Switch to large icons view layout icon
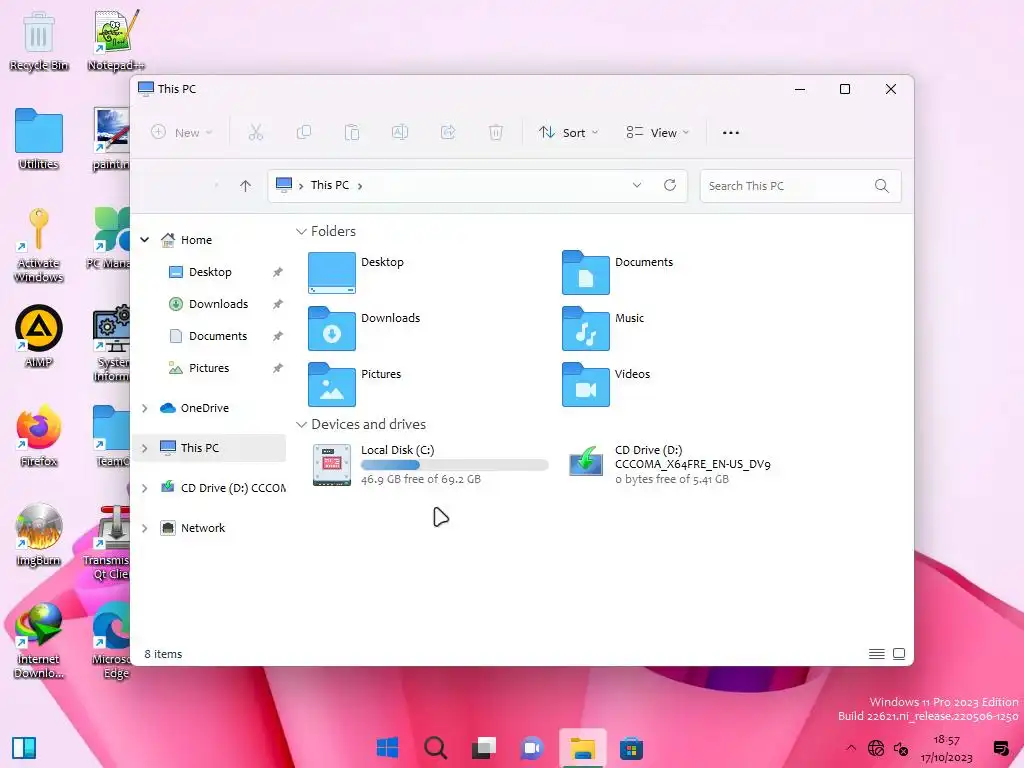This screenshot has width=1024, height=768. (x=899, y=654)
